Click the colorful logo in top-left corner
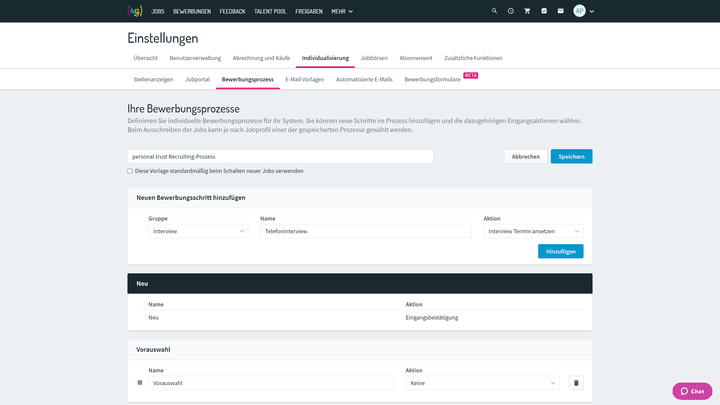 click(135, 11)
